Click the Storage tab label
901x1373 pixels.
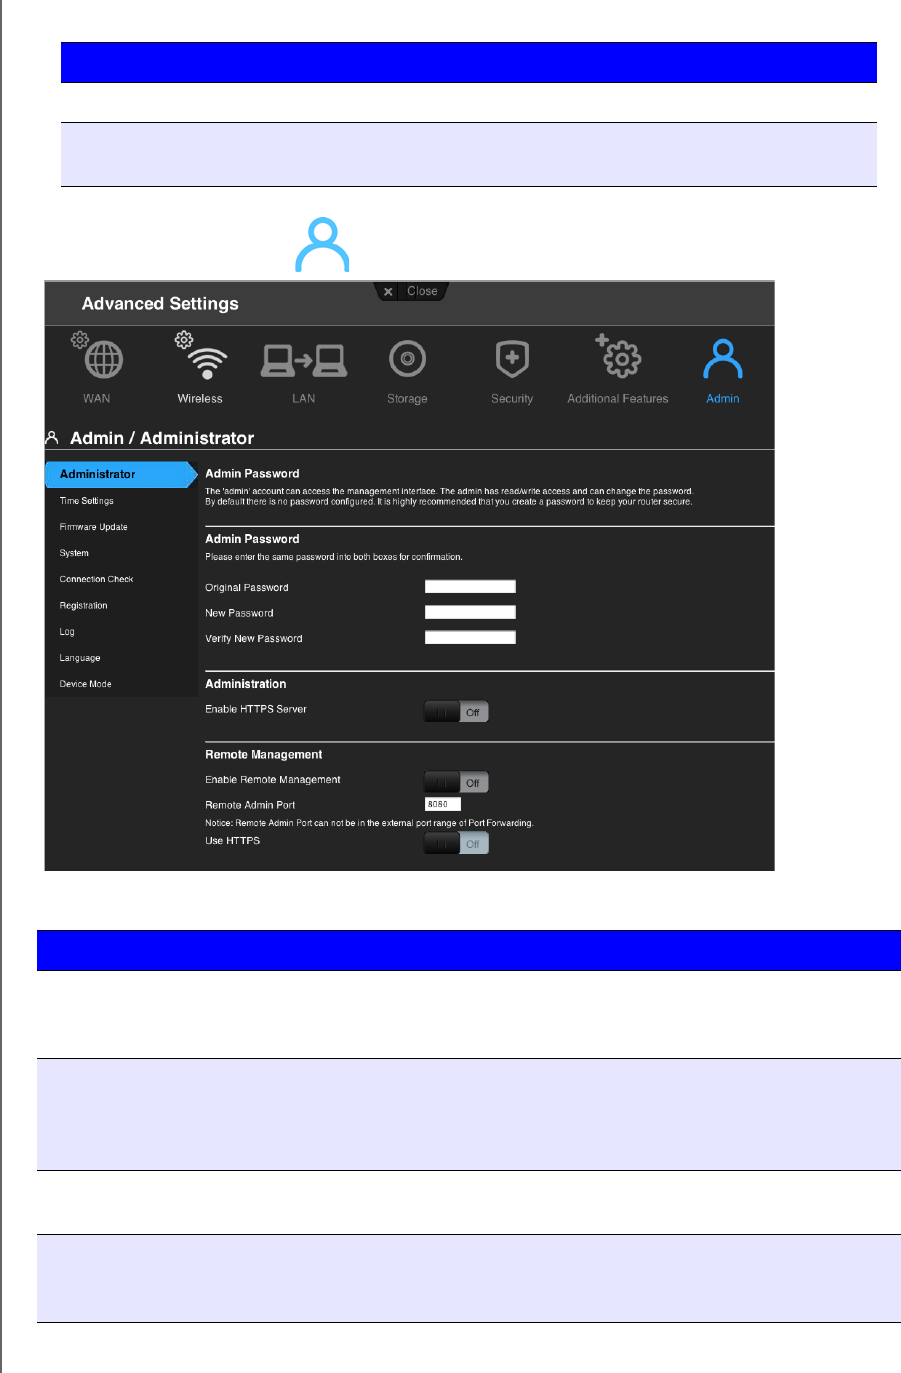407,399
